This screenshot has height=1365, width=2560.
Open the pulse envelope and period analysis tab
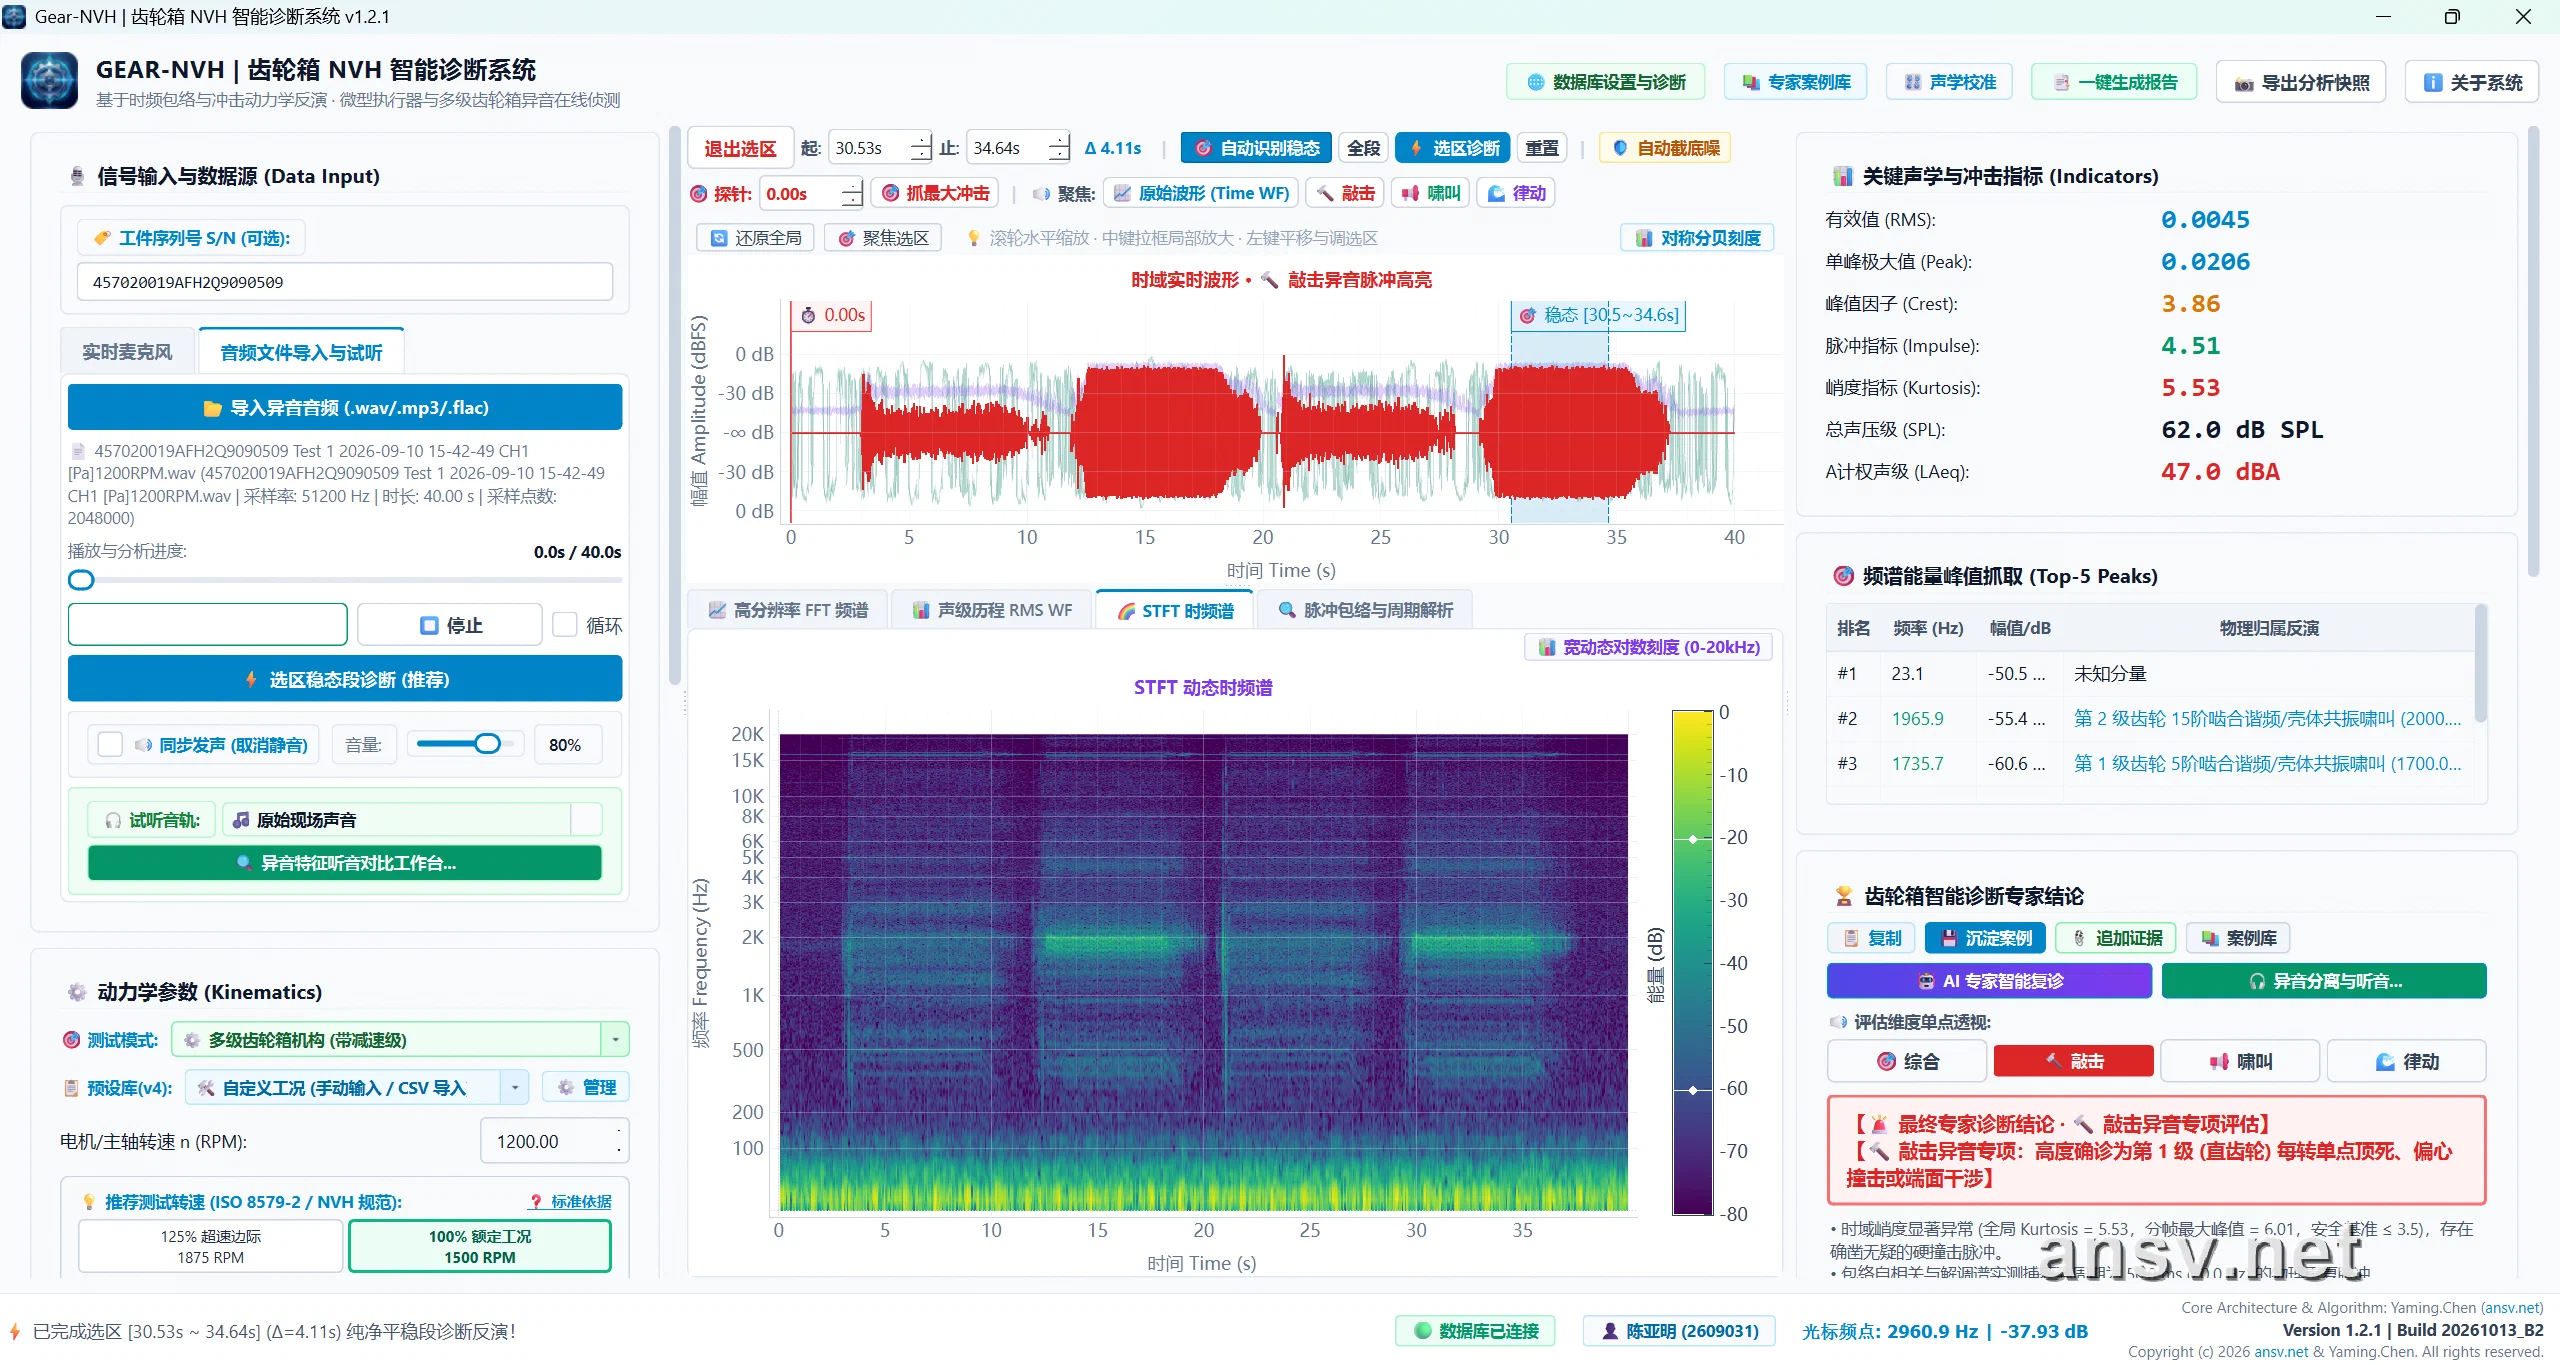click(1365, 610)
